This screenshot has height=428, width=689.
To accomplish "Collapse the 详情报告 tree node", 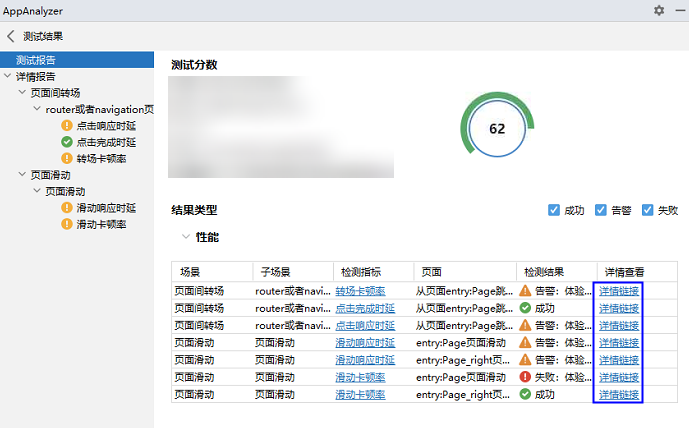I will [x=9, y=76].
